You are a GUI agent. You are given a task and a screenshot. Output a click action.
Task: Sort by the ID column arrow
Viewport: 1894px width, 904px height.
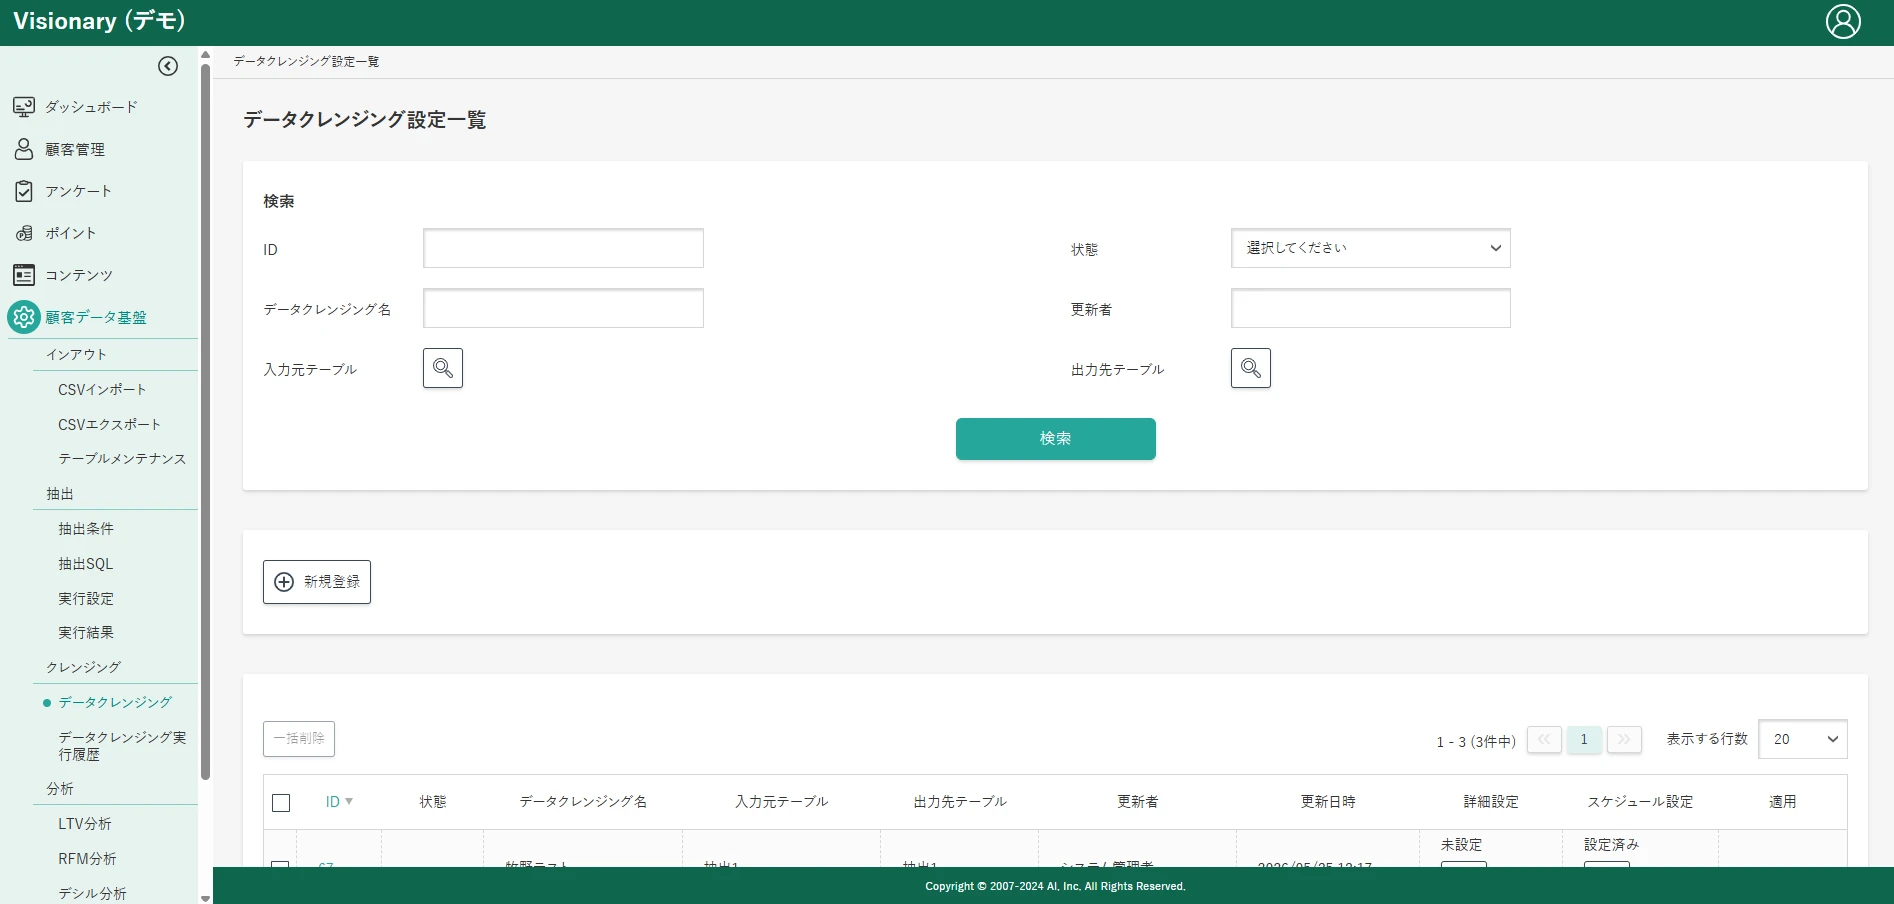(x=349, y=802)
